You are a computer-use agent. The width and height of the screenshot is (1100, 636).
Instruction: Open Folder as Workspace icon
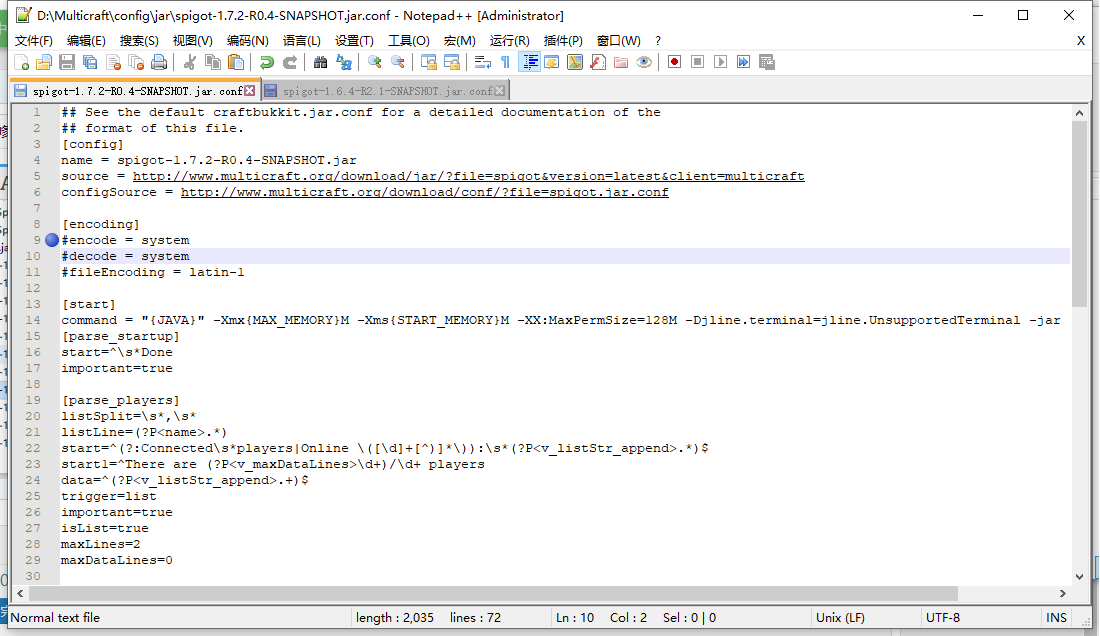point(621,62)
